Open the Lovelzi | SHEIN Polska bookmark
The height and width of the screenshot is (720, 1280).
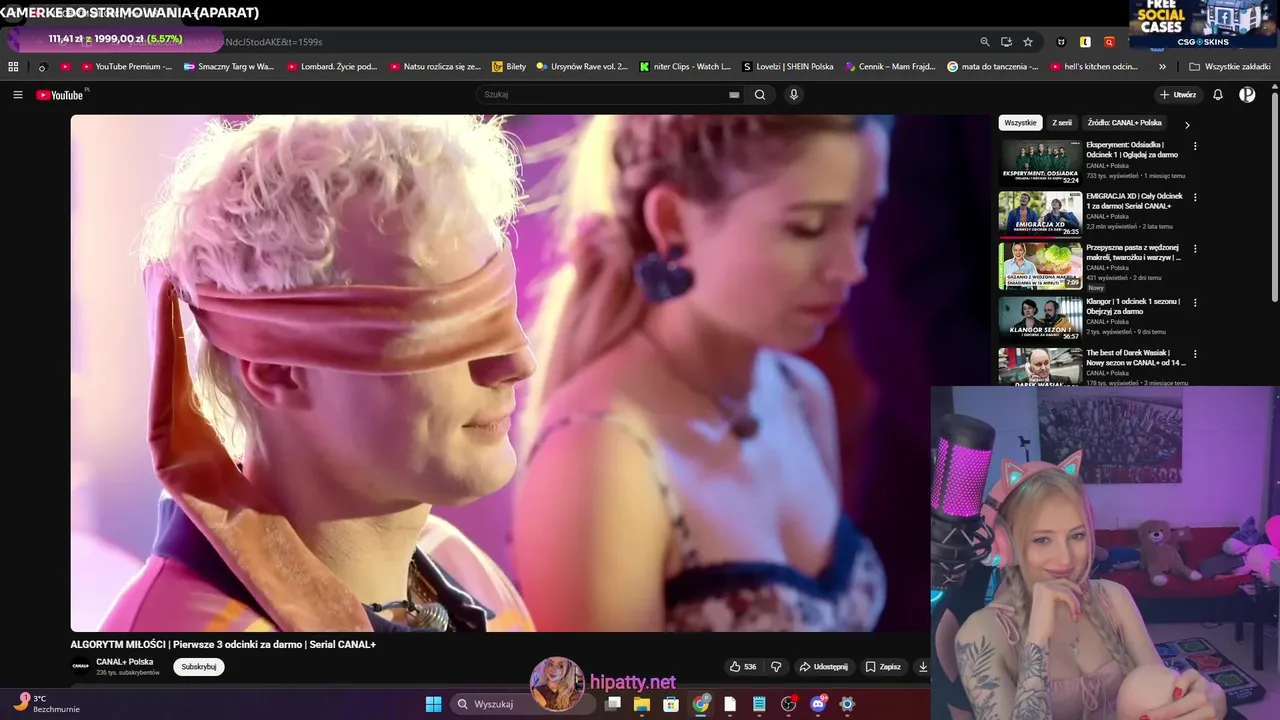click(x=788, y=67)
